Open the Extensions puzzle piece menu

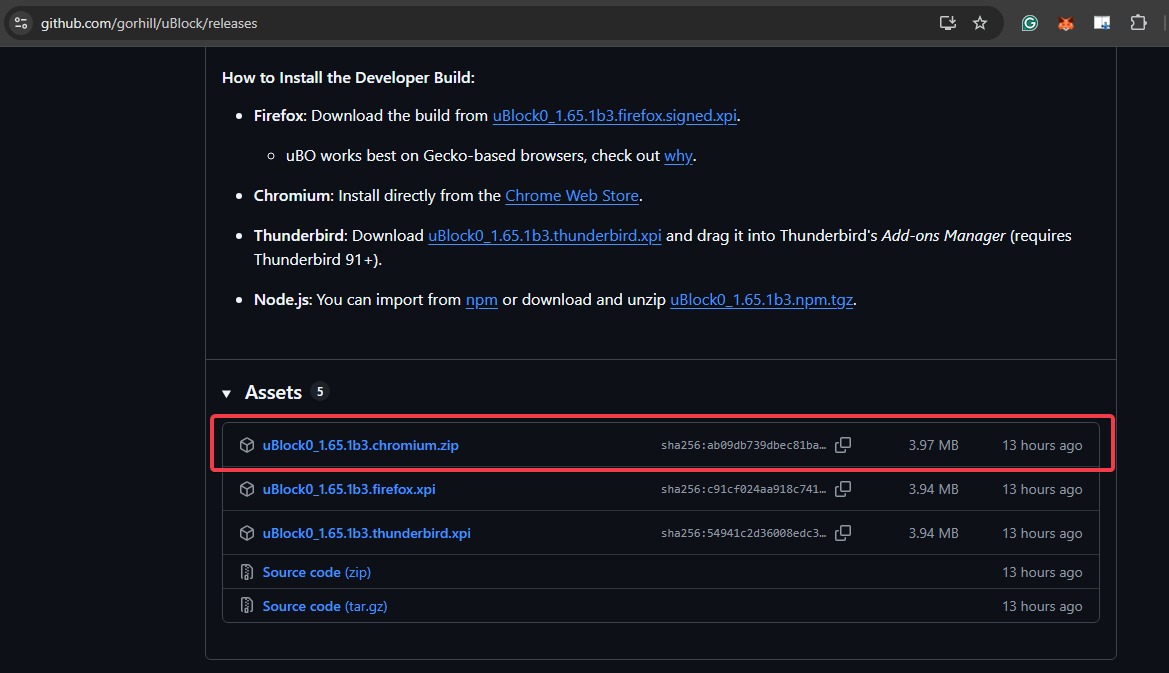[1138, 23]
